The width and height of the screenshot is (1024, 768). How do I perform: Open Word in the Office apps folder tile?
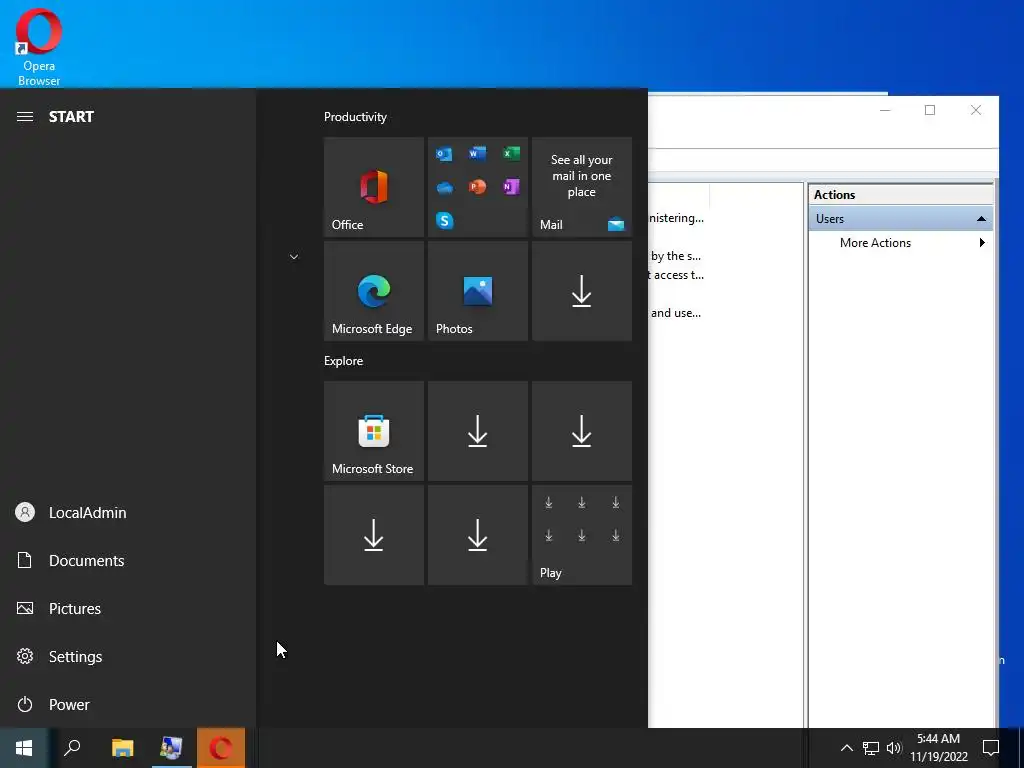(x=477, y=153)
